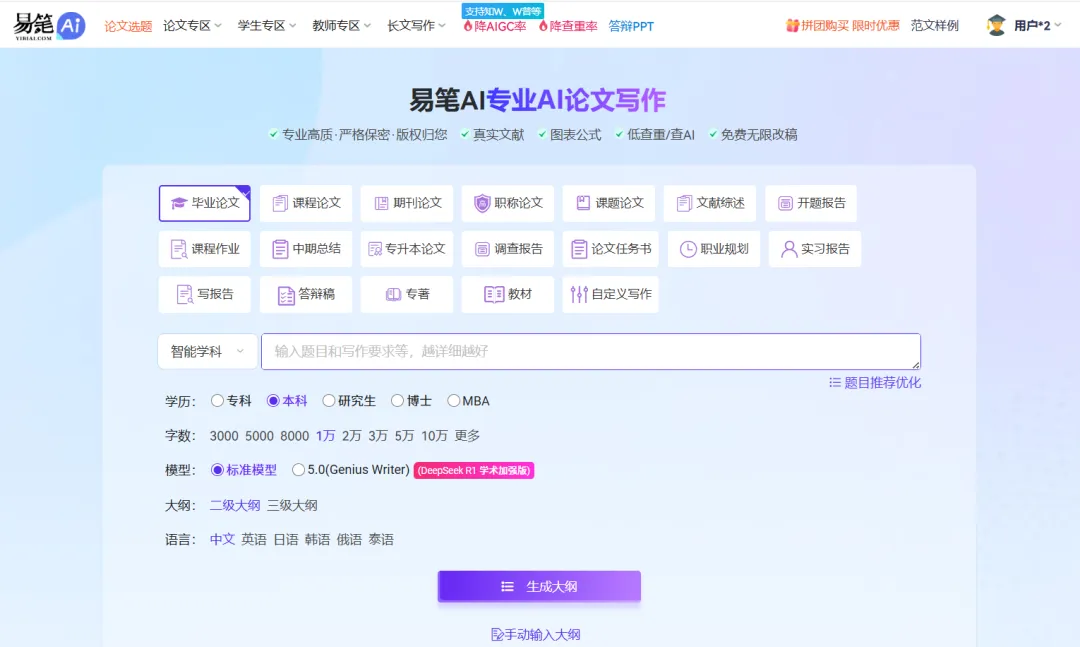1080x647 pixels.
Task: Click the 教材 open book icon
Action: 494,294
